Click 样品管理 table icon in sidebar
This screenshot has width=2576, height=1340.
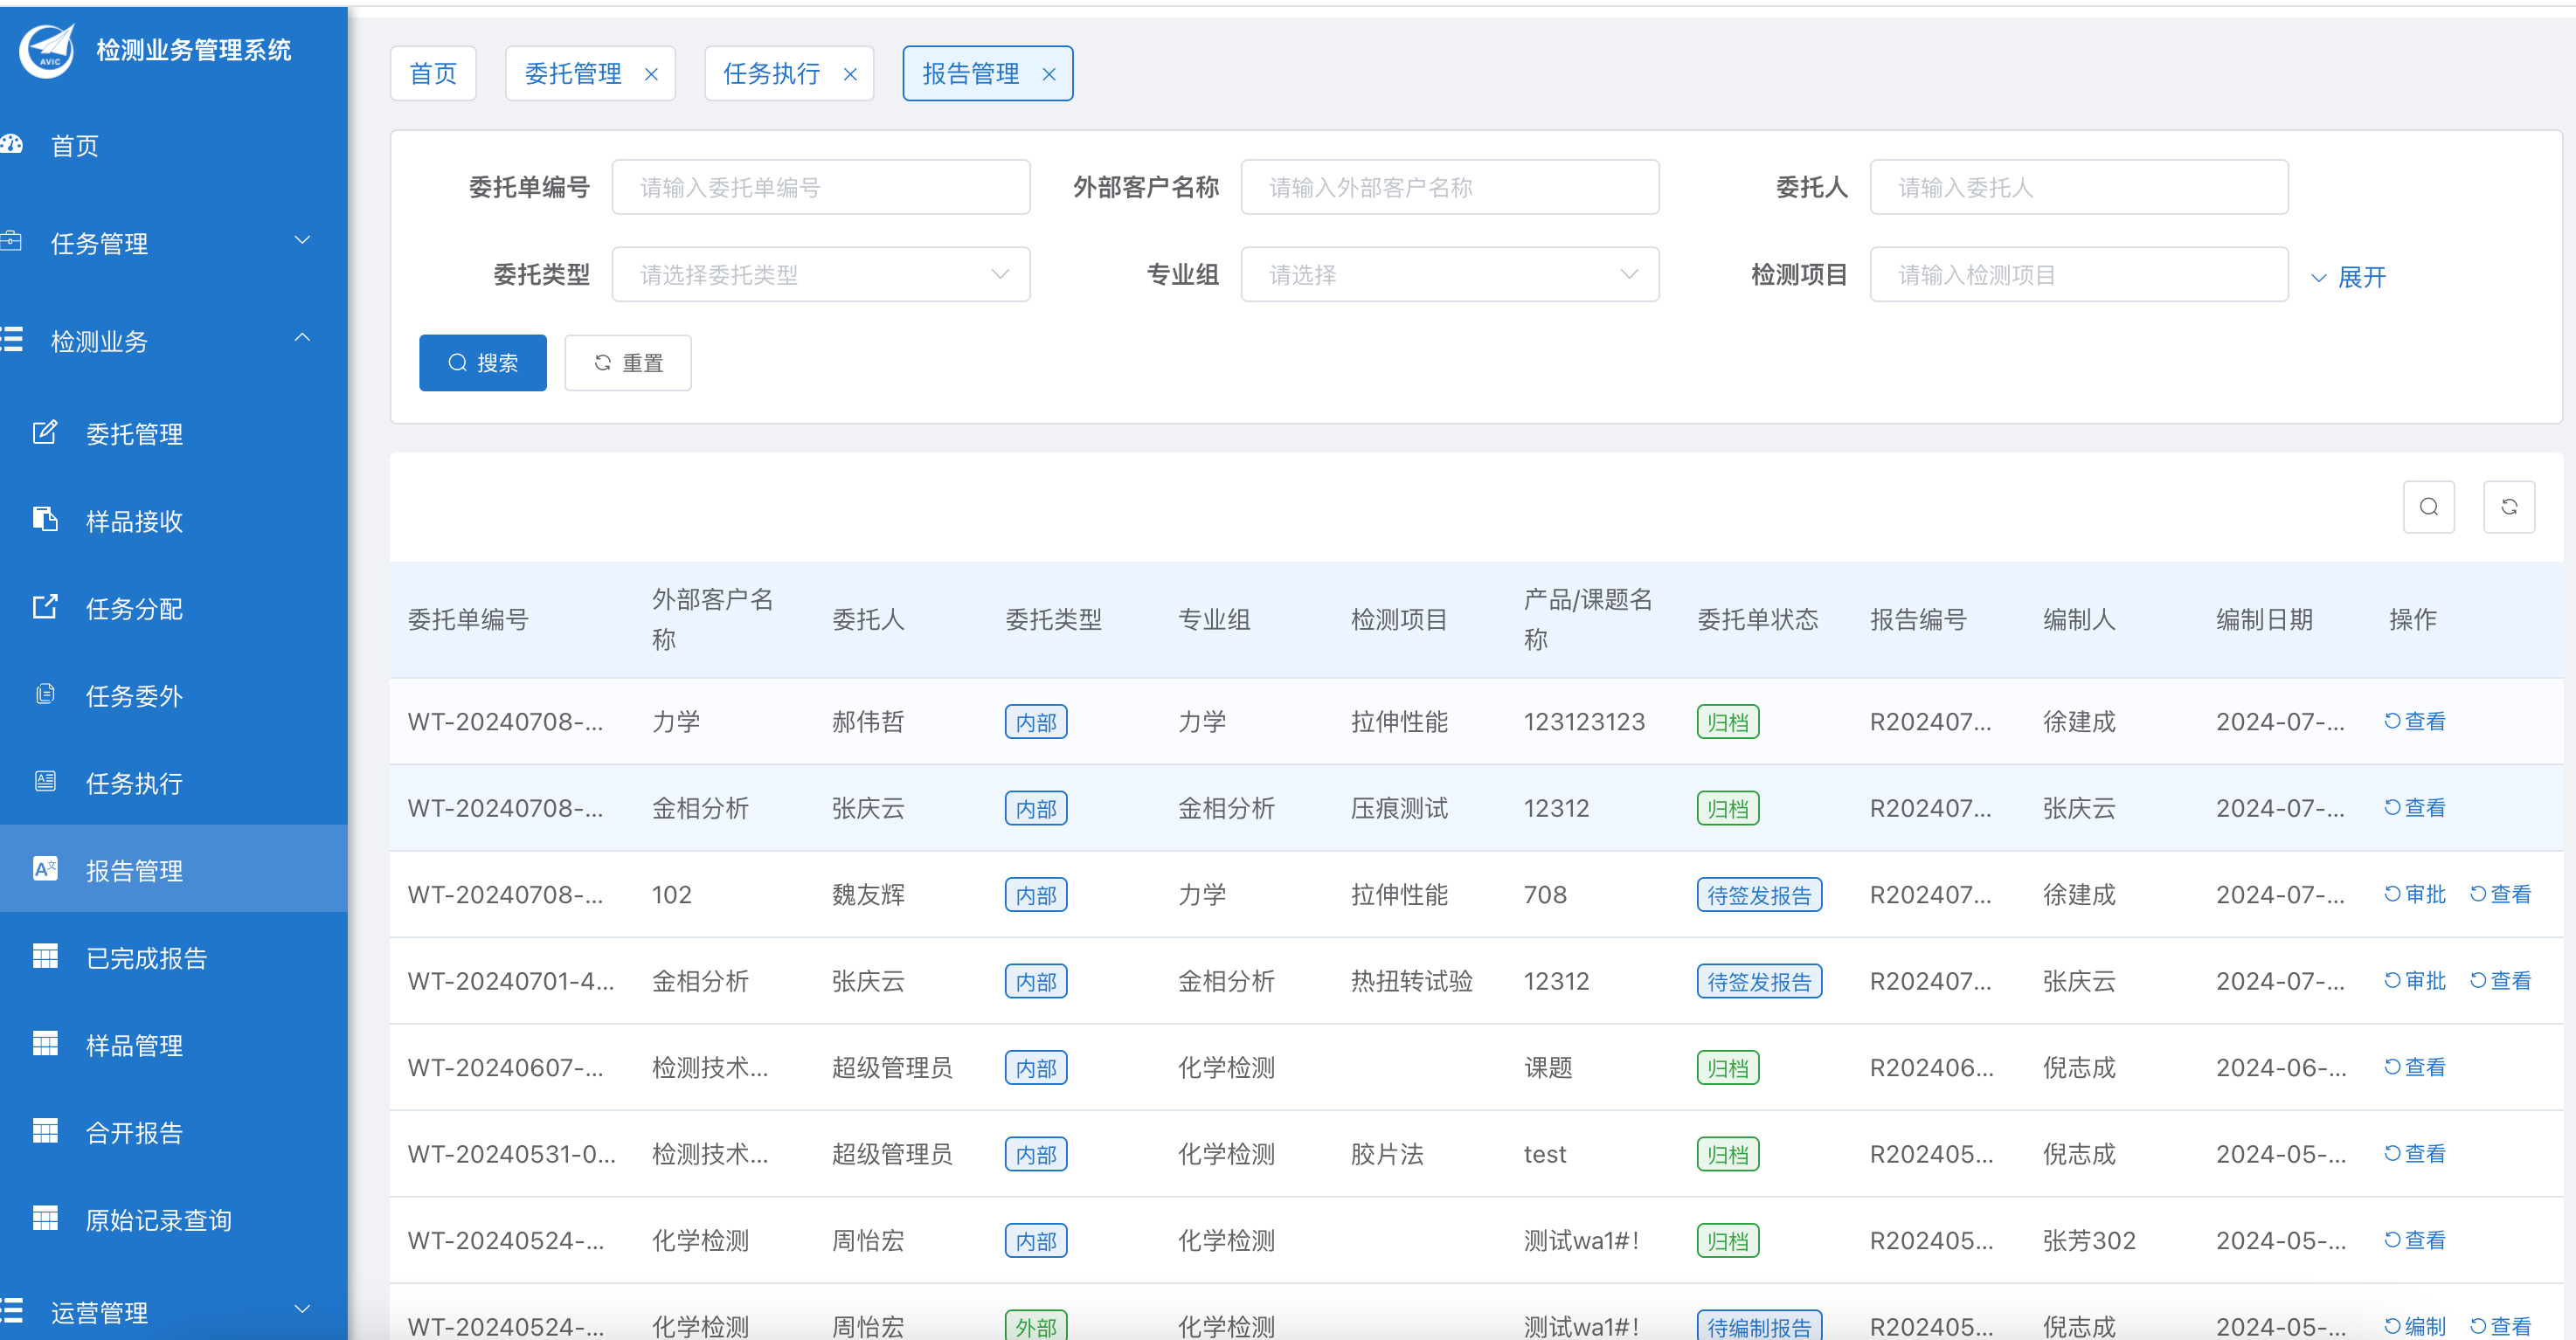point(45,1044)
